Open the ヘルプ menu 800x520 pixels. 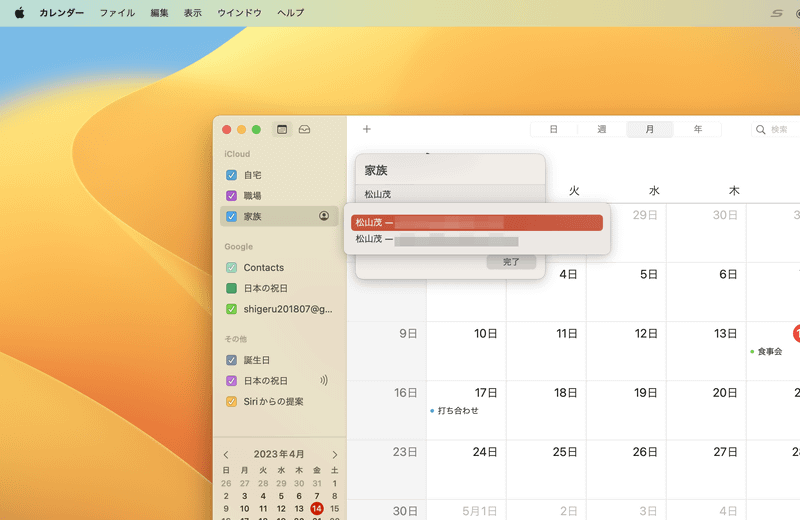point(291,13)
